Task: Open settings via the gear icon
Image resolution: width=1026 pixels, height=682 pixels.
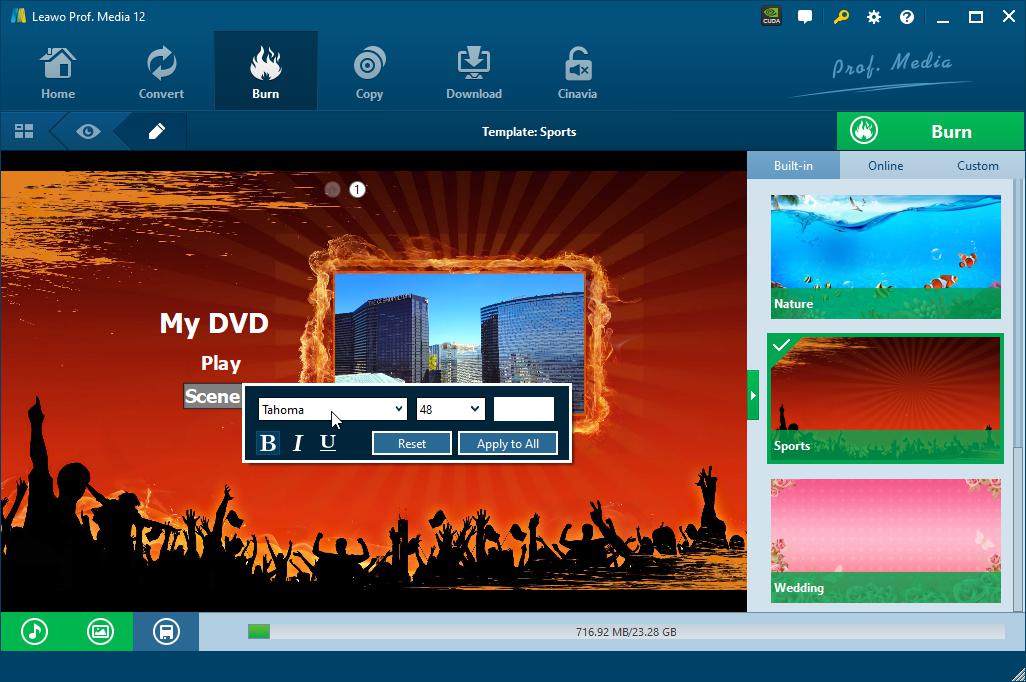Action: tap(874, 17)
